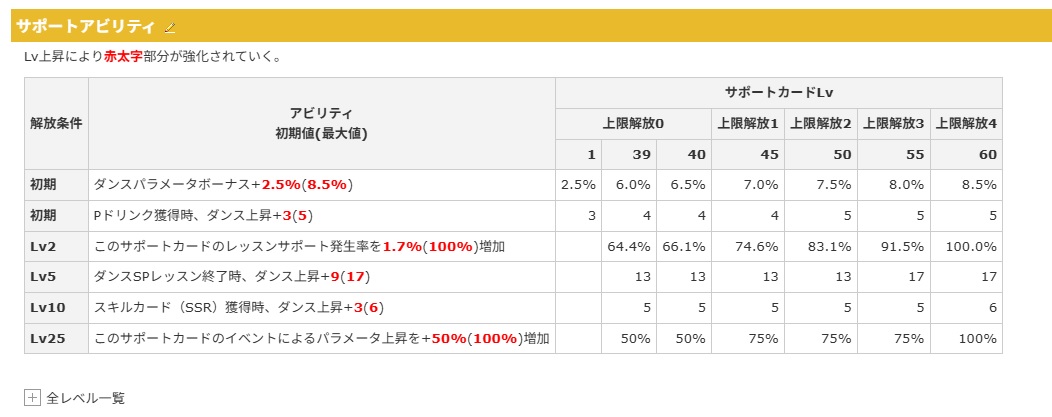This screenshot has width=1052, height=417.
Task: Click the 解放条件 column header
Action: tap(56, 124)
